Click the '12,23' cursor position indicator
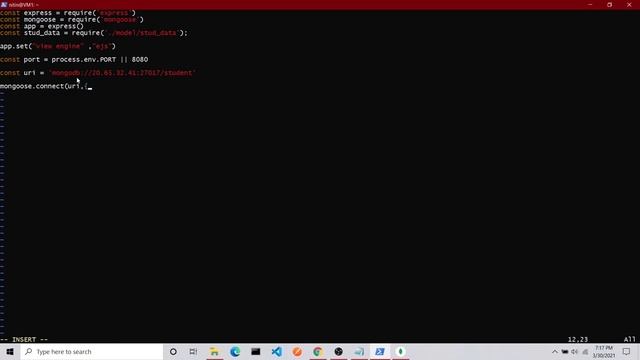Viewport: 640px width, 360px height. [x=578, y=339]
